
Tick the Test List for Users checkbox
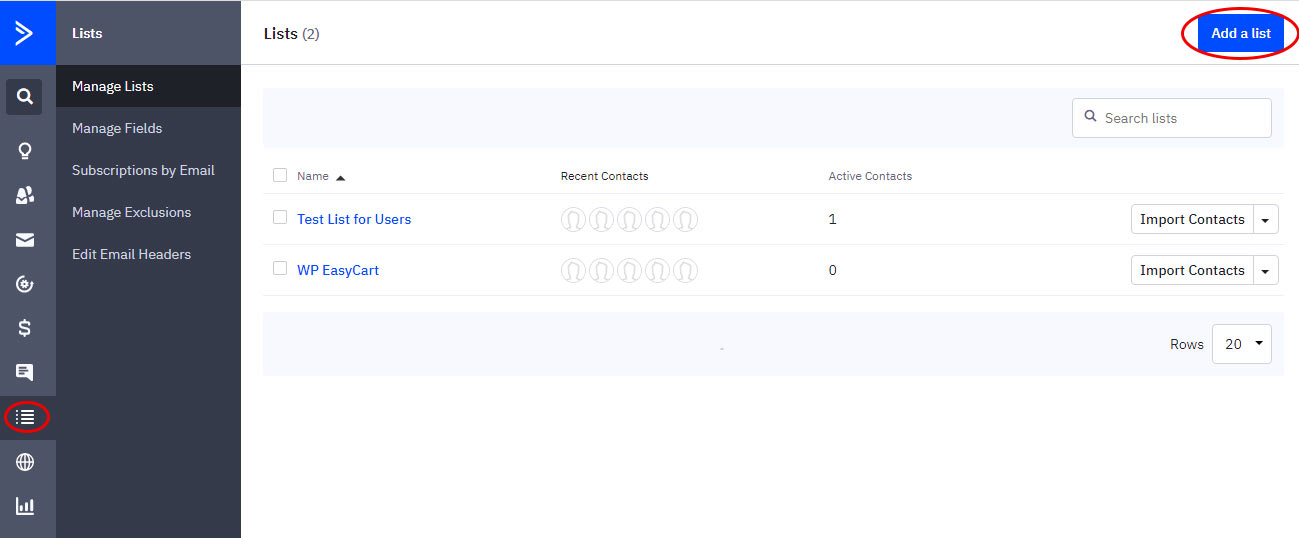tap(280, 218)
